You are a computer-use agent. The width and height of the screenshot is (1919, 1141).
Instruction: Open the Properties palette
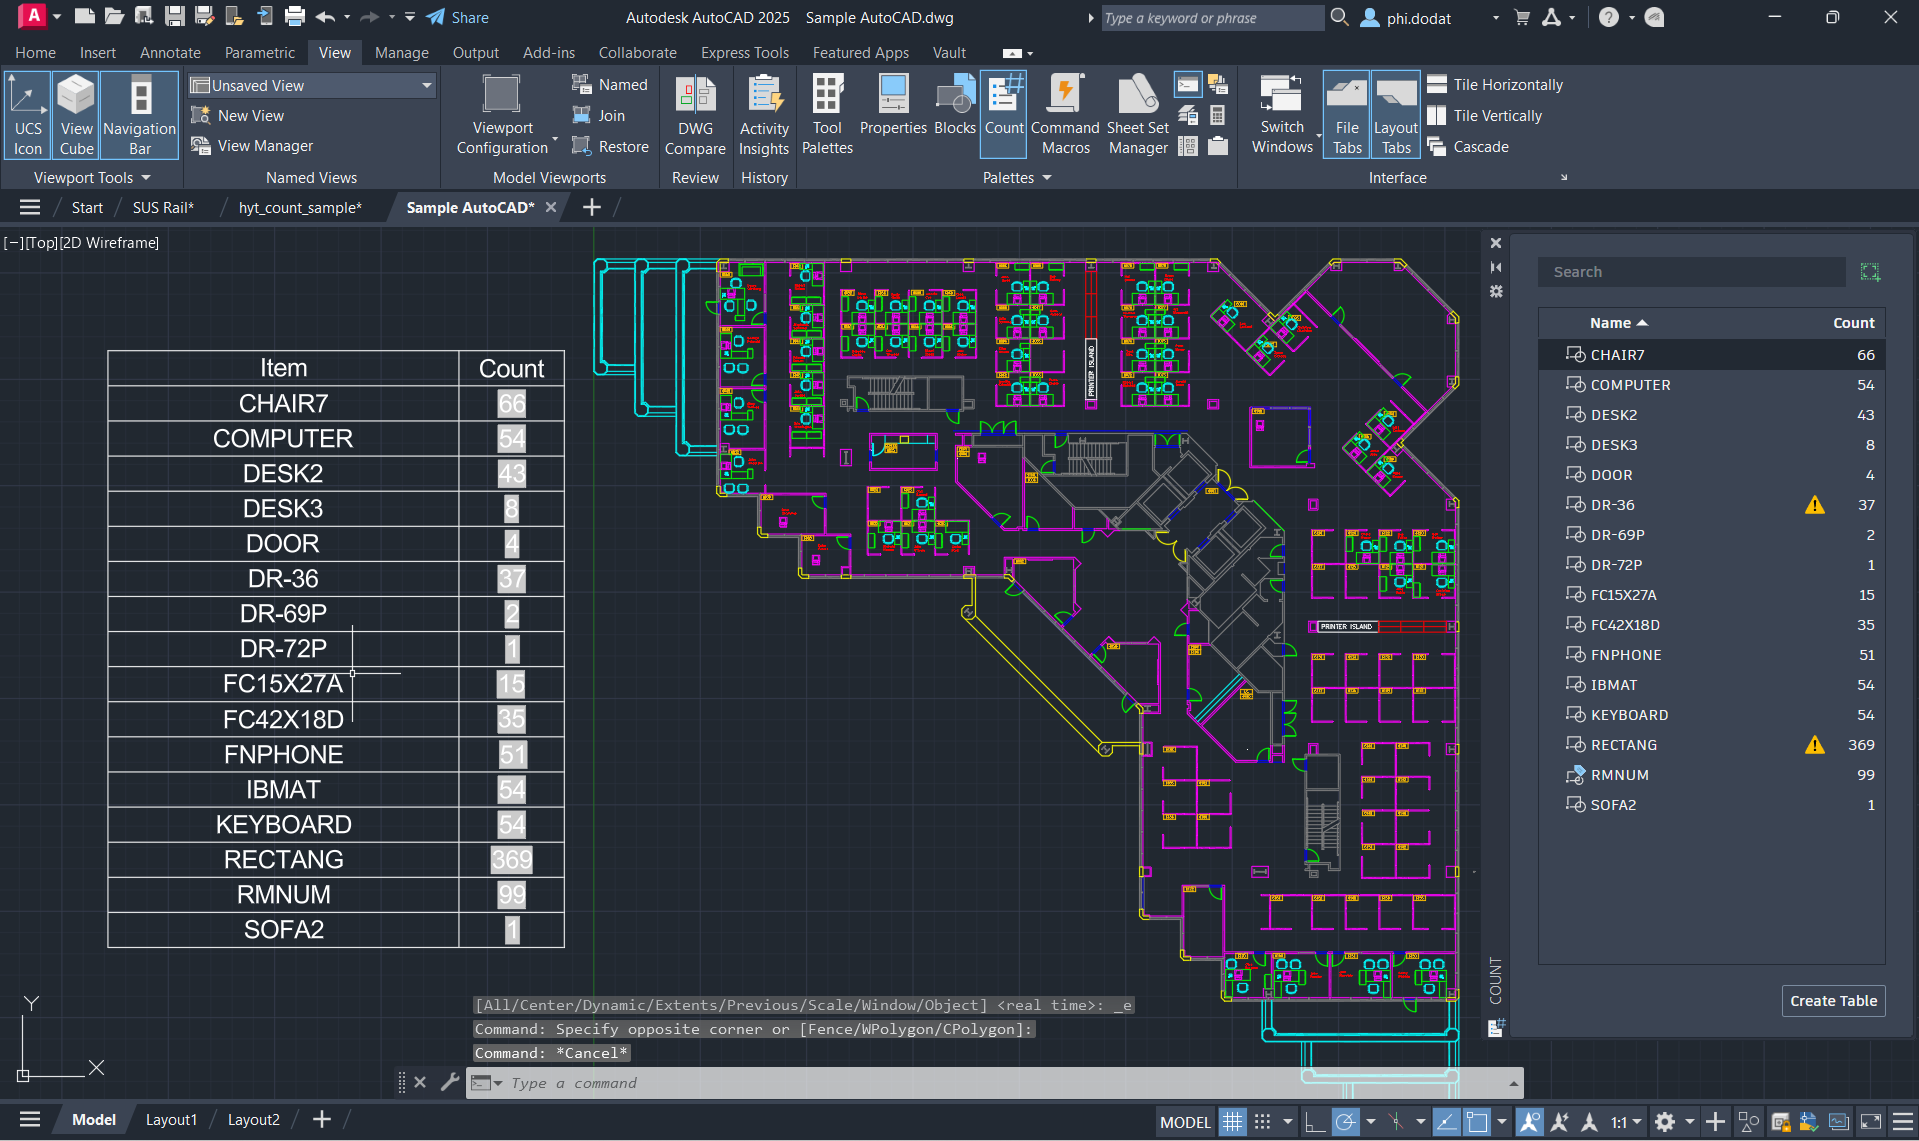[x=893, y=105]
